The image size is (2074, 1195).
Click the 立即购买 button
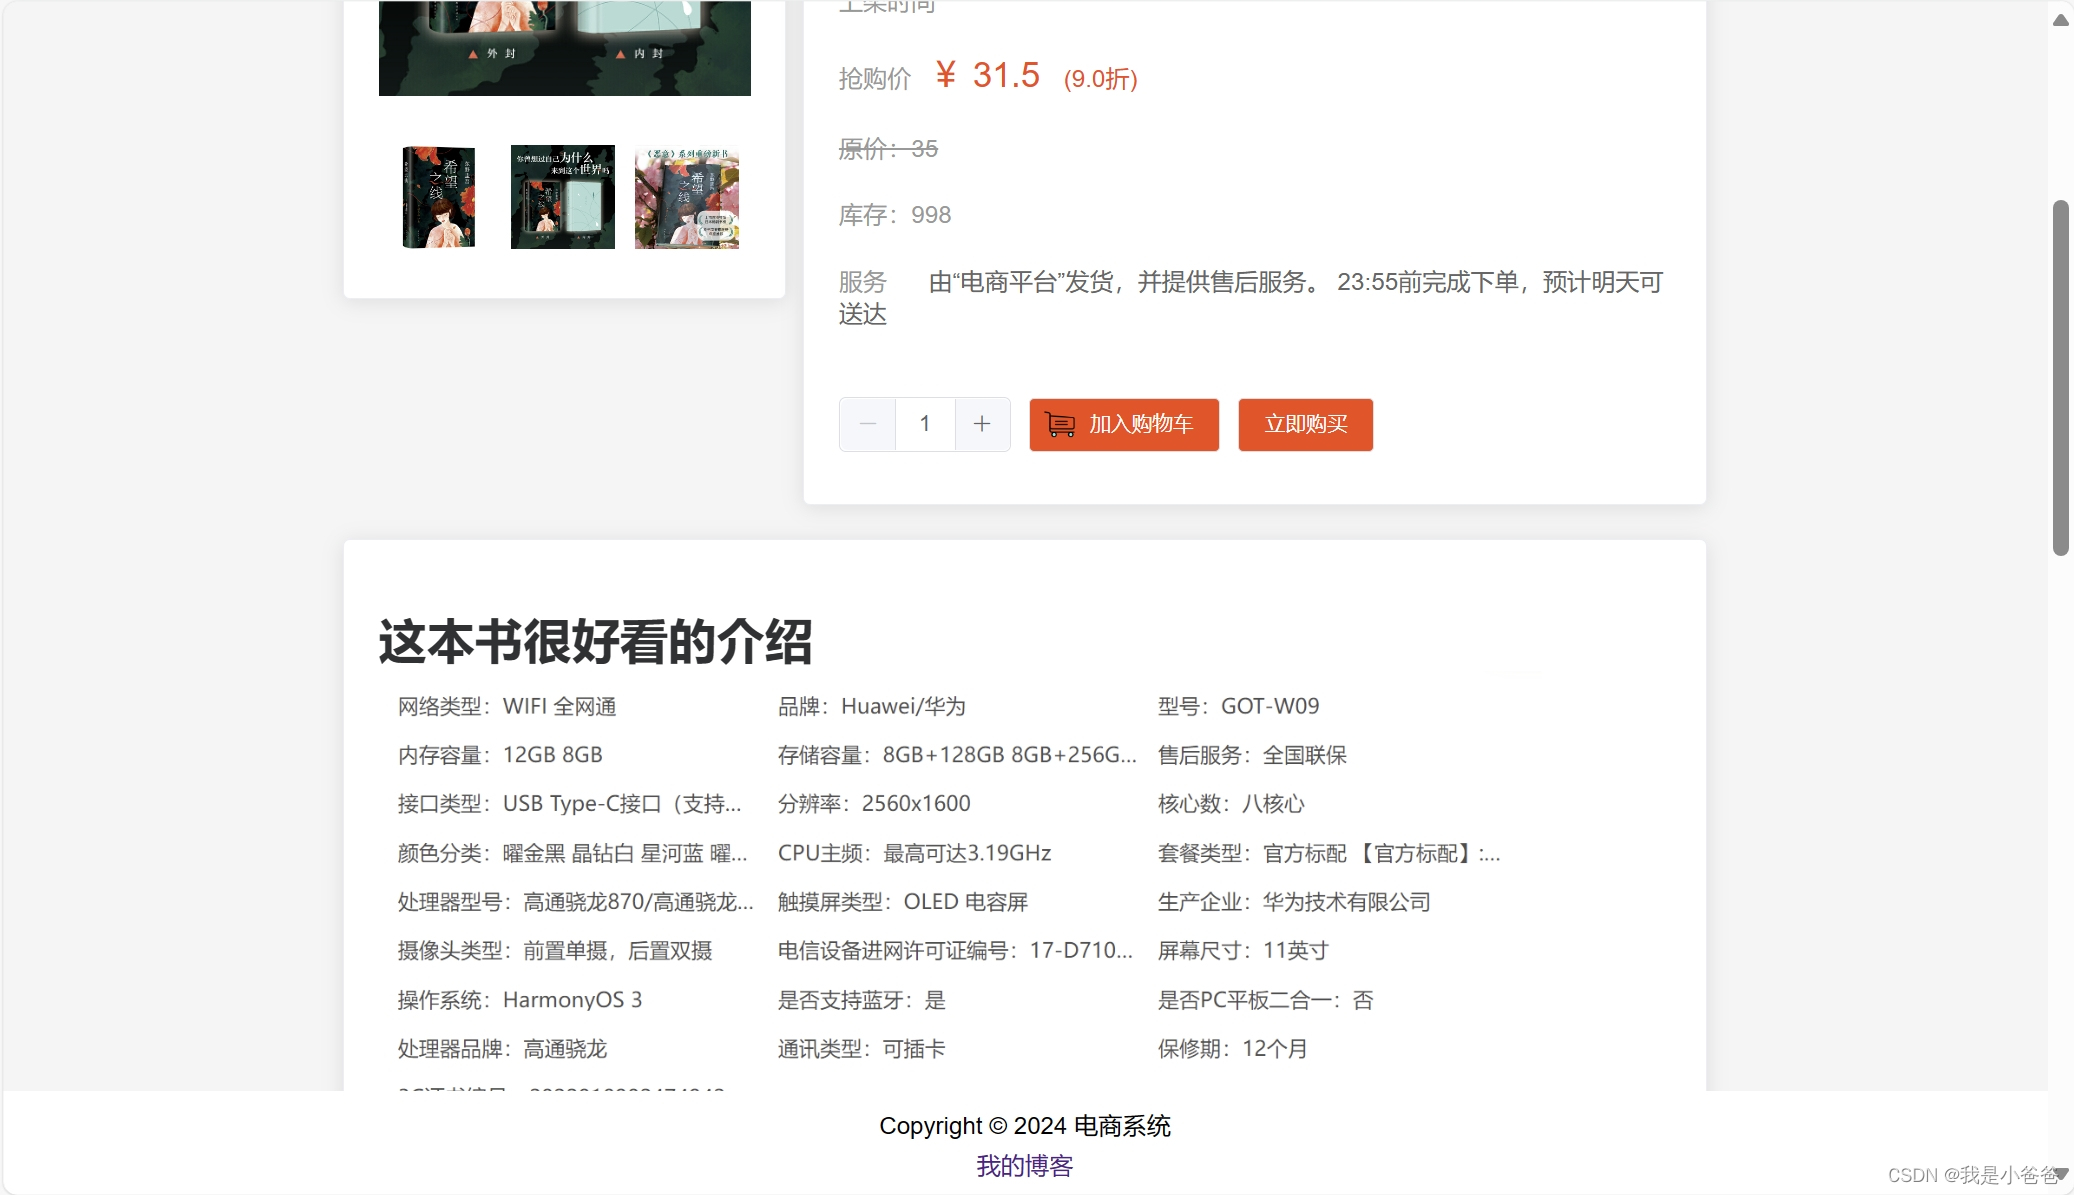[x=1305, y=424]
